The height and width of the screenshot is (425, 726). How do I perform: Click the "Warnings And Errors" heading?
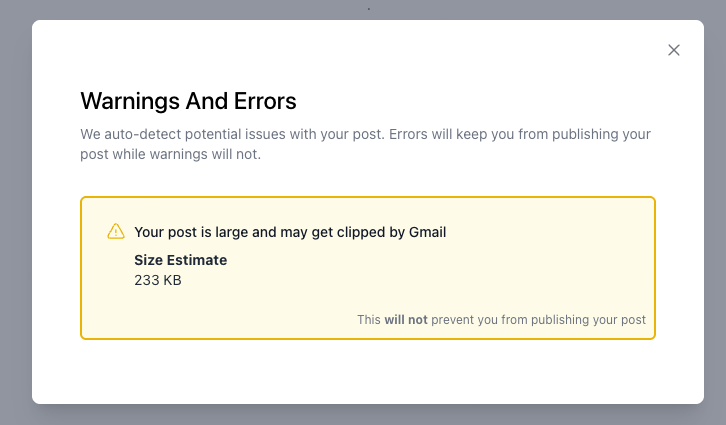coord(188,101)
